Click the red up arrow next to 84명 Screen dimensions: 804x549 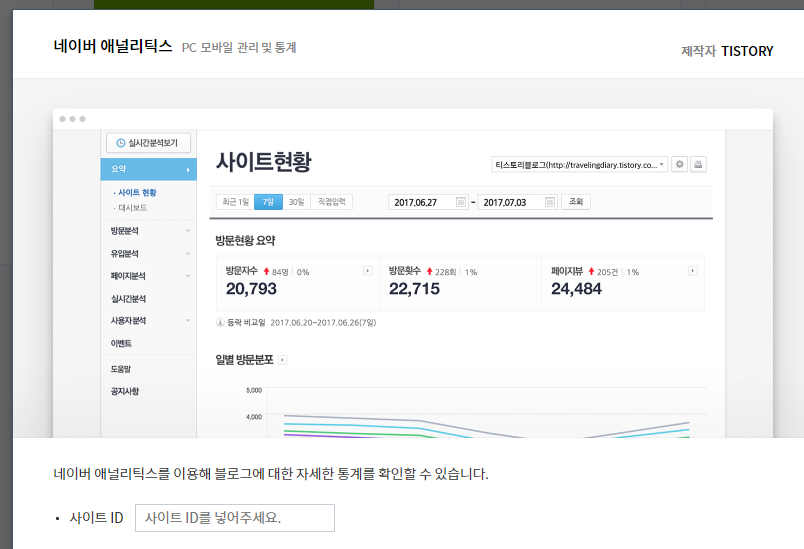pyautogui.click(x=266, y=271)
